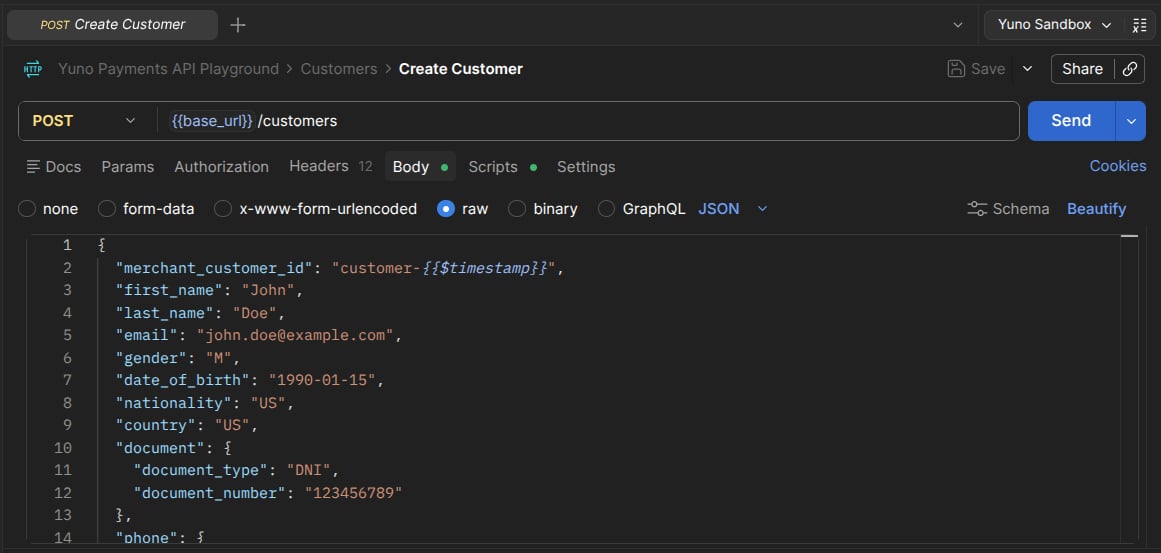This screenshot has height=553, width=1161.
Task: Choose the GraphQL body radio button
Action: [606, 209]
